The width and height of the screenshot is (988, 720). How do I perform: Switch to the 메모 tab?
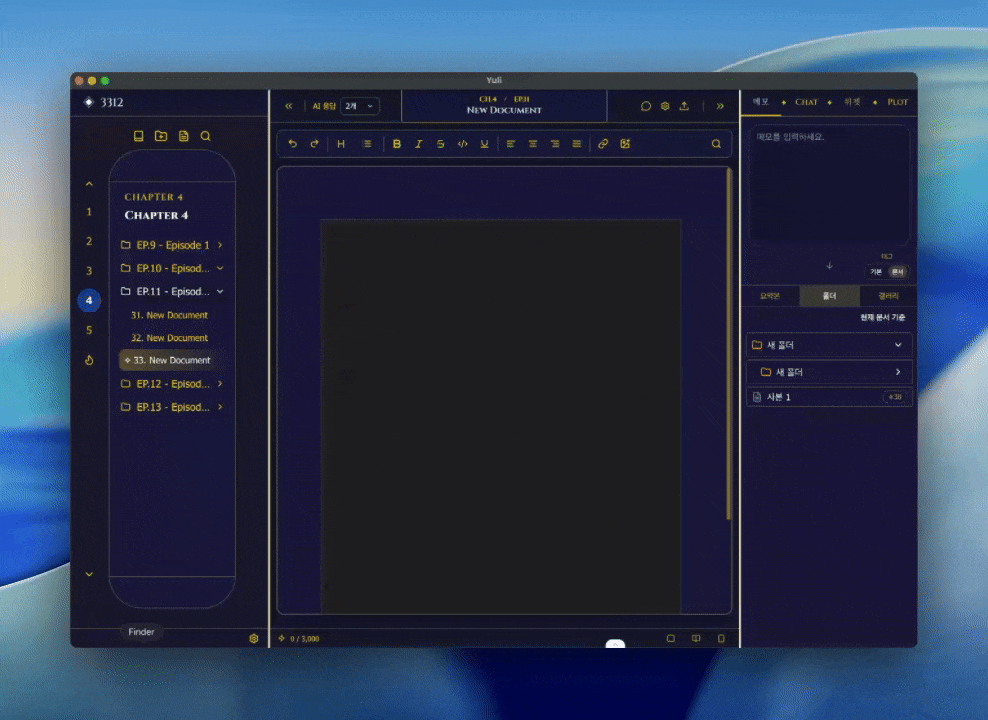point(761,102)
